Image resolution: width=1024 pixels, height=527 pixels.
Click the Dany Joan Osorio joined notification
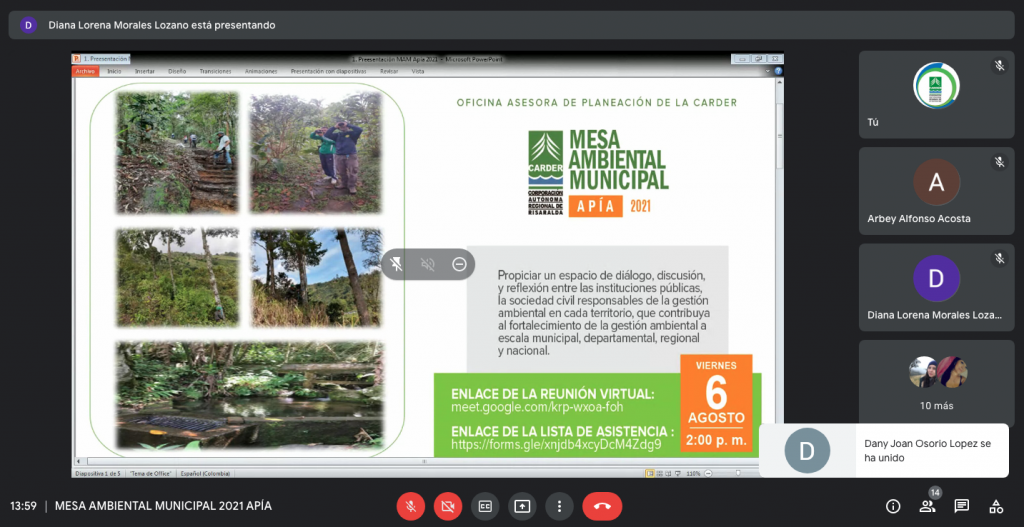click(x=883, y=450)
